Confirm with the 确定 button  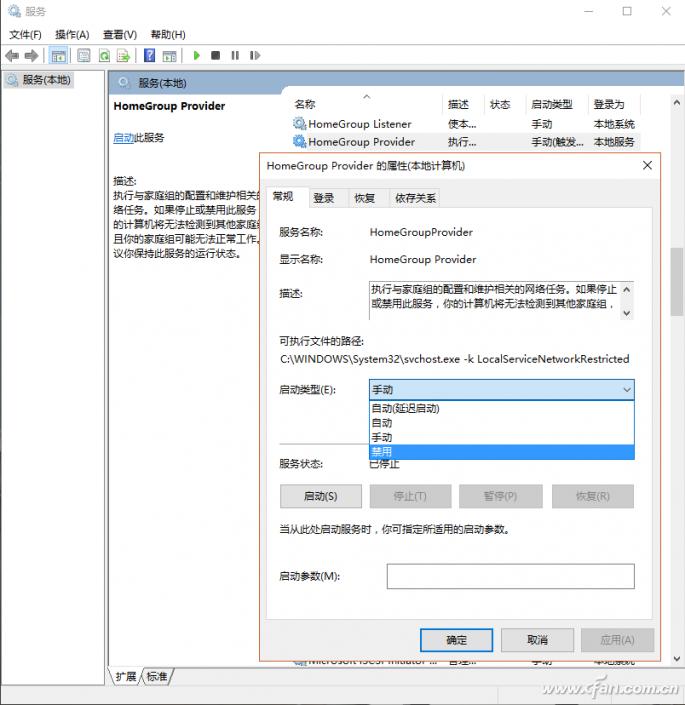pyautogui.click(x=456, y=640)
